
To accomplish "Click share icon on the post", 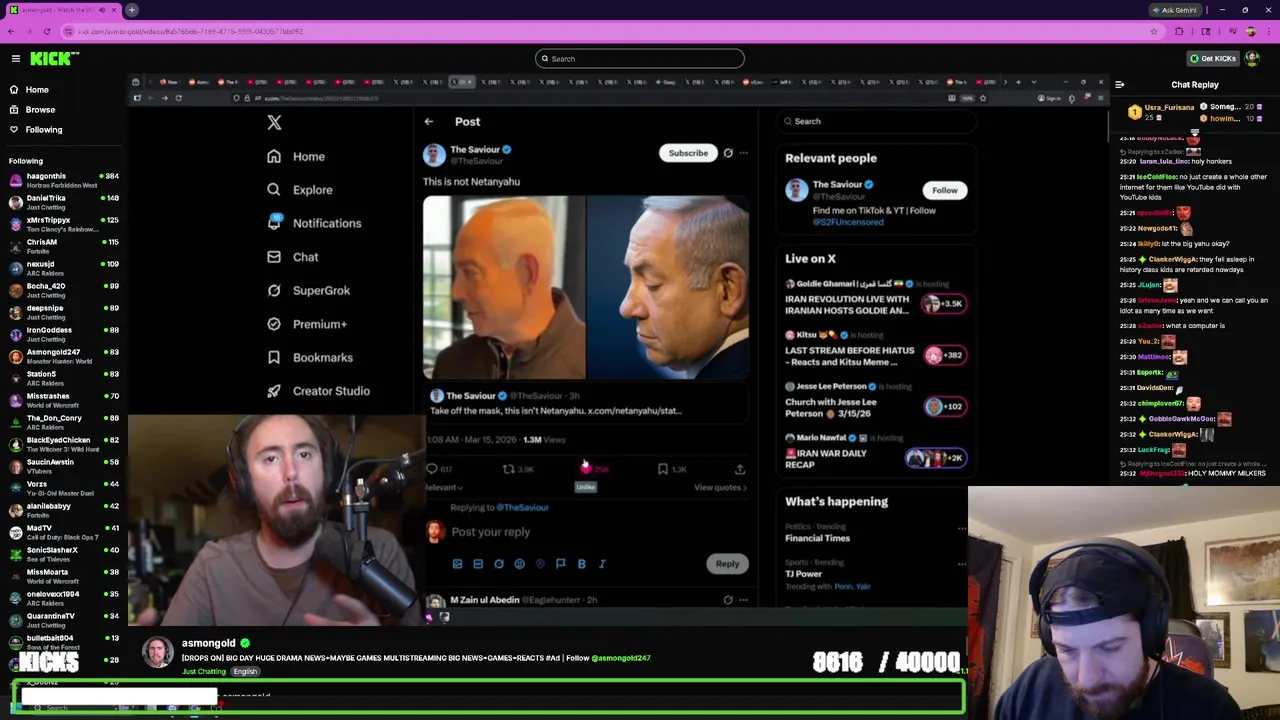I will tap(740, 469).
